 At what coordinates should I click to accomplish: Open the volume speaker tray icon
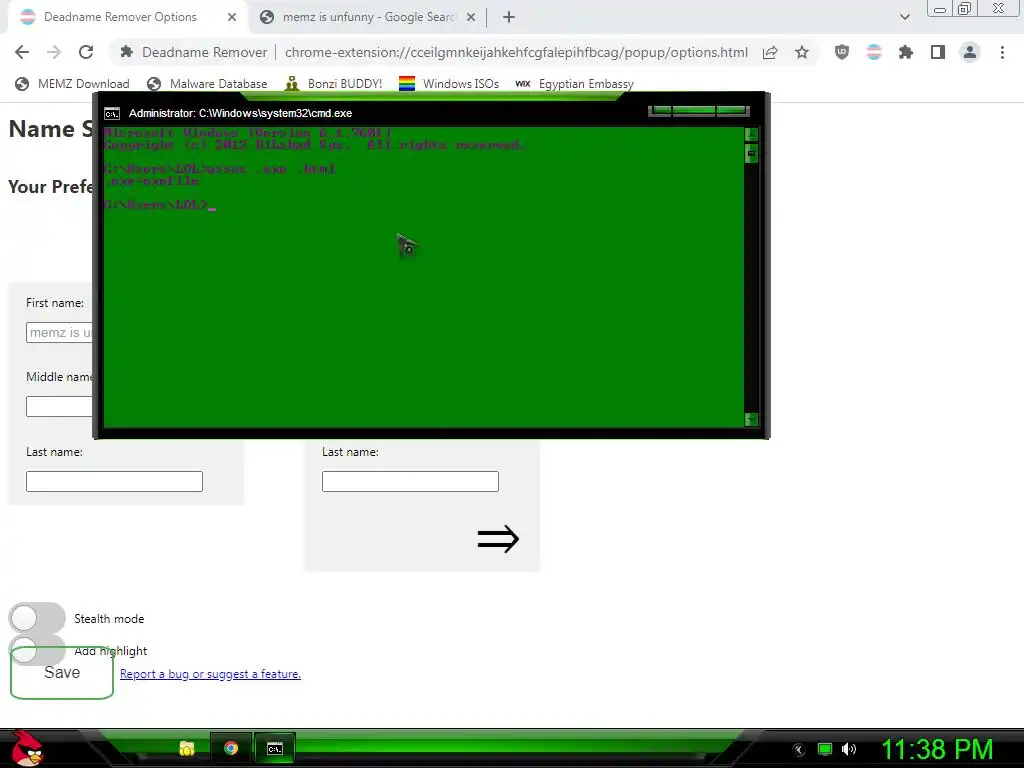(x=849, y=749)
